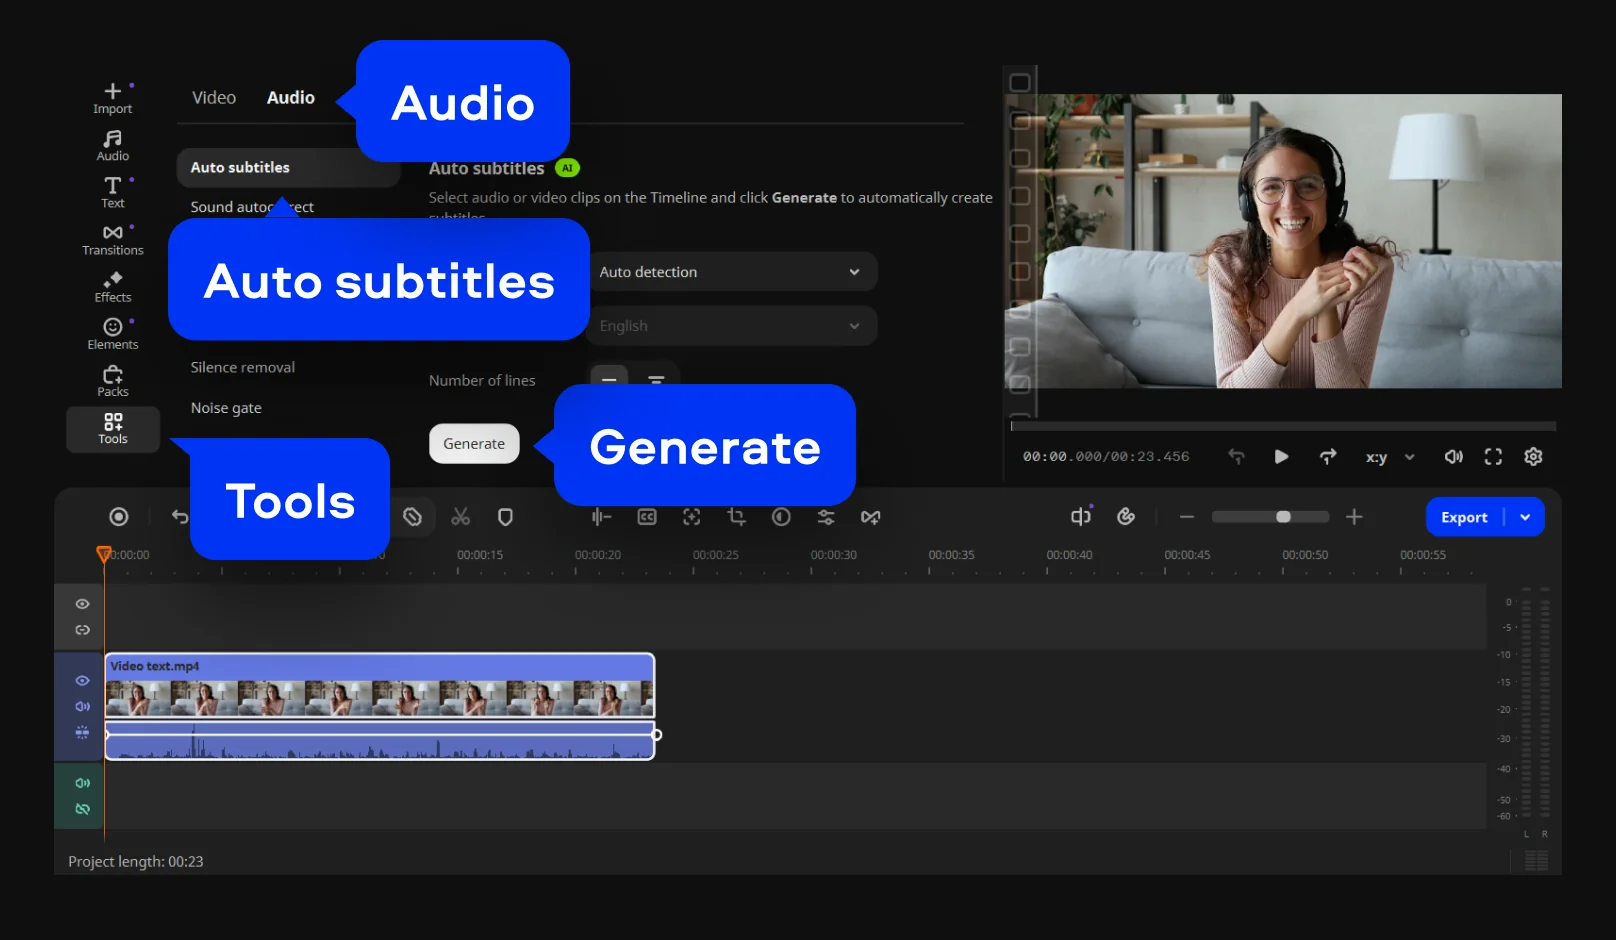Viewport: 1616px width, 940px height.
Task: Click the preview playback progress bar
Action: 1283,426
